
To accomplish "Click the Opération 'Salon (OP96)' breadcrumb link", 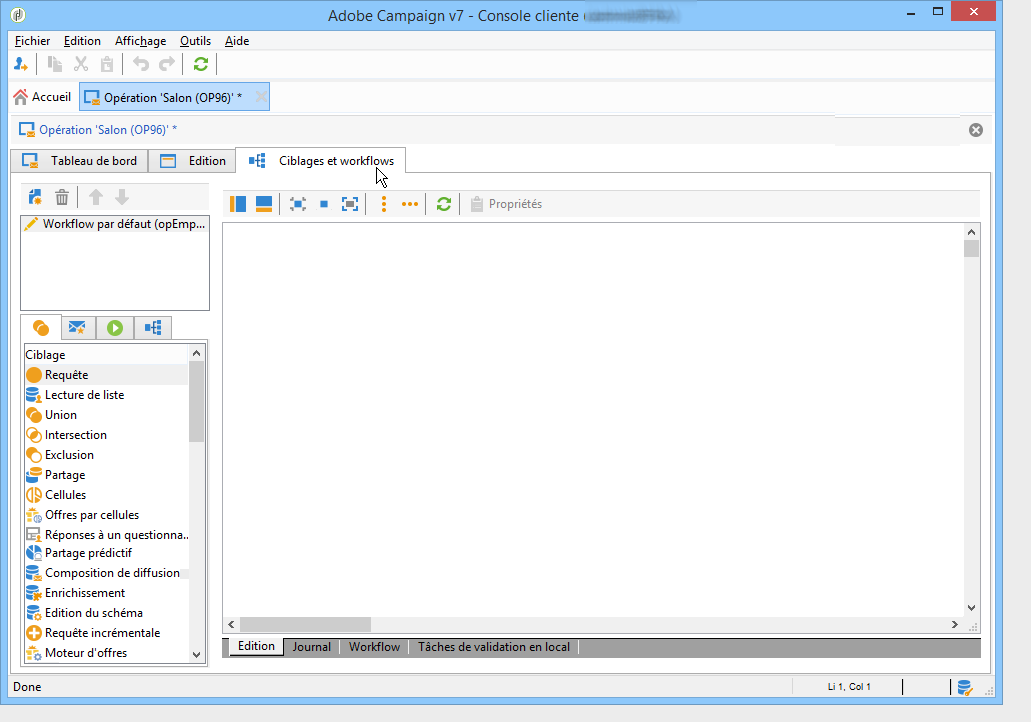I will [x=107, y=130].
